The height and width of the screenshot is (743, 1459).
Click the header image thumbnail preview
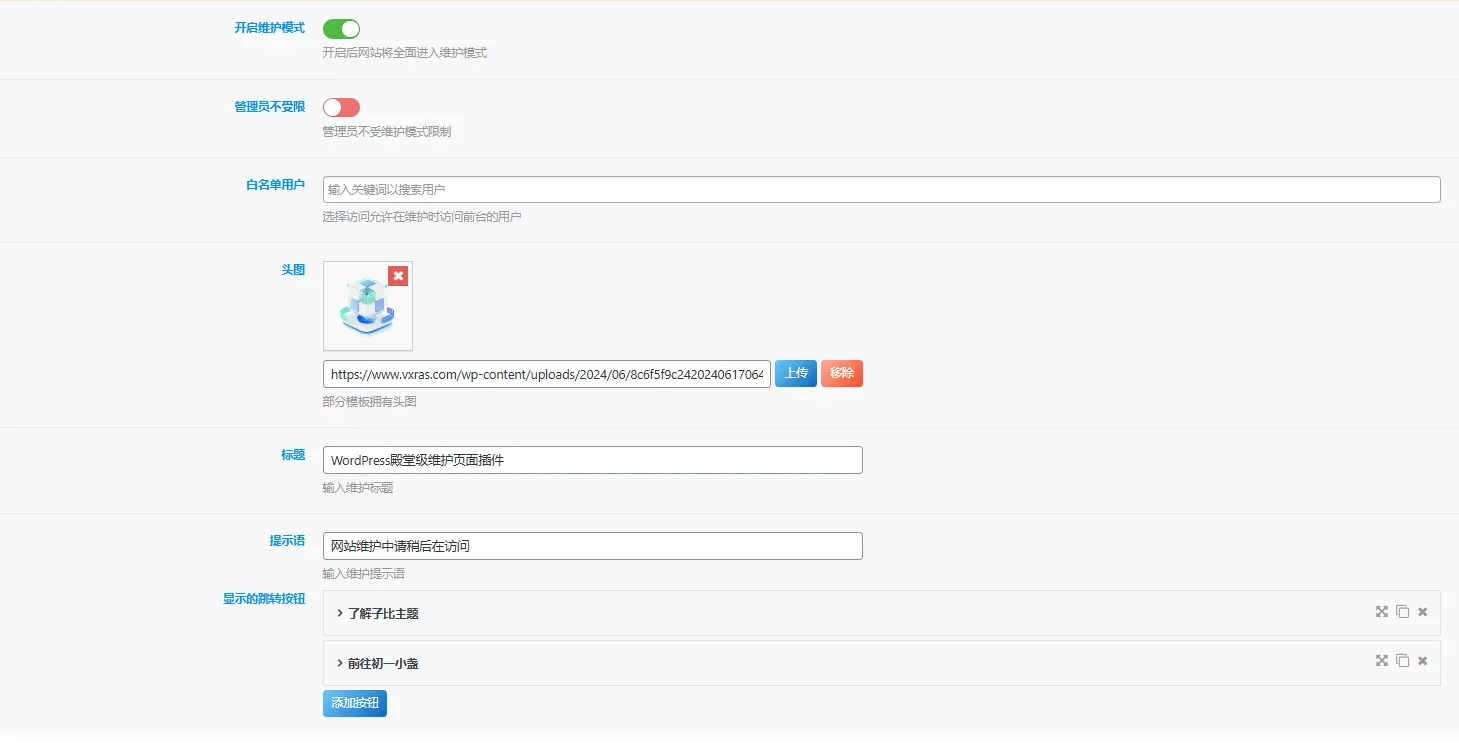click(368, 306)
